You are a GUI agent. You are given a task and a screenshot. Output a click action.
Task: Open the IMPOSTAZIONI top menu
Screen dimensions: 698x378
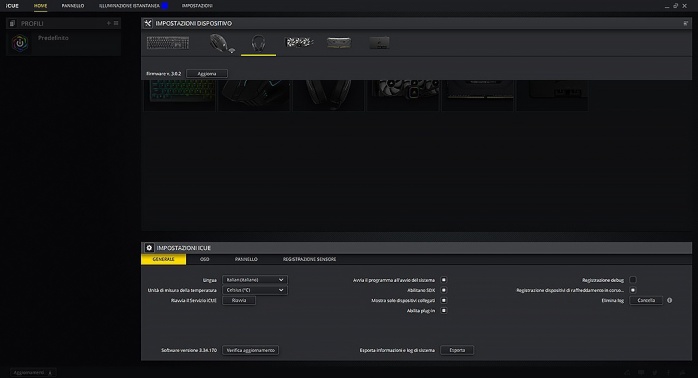(x=197, y=6)
